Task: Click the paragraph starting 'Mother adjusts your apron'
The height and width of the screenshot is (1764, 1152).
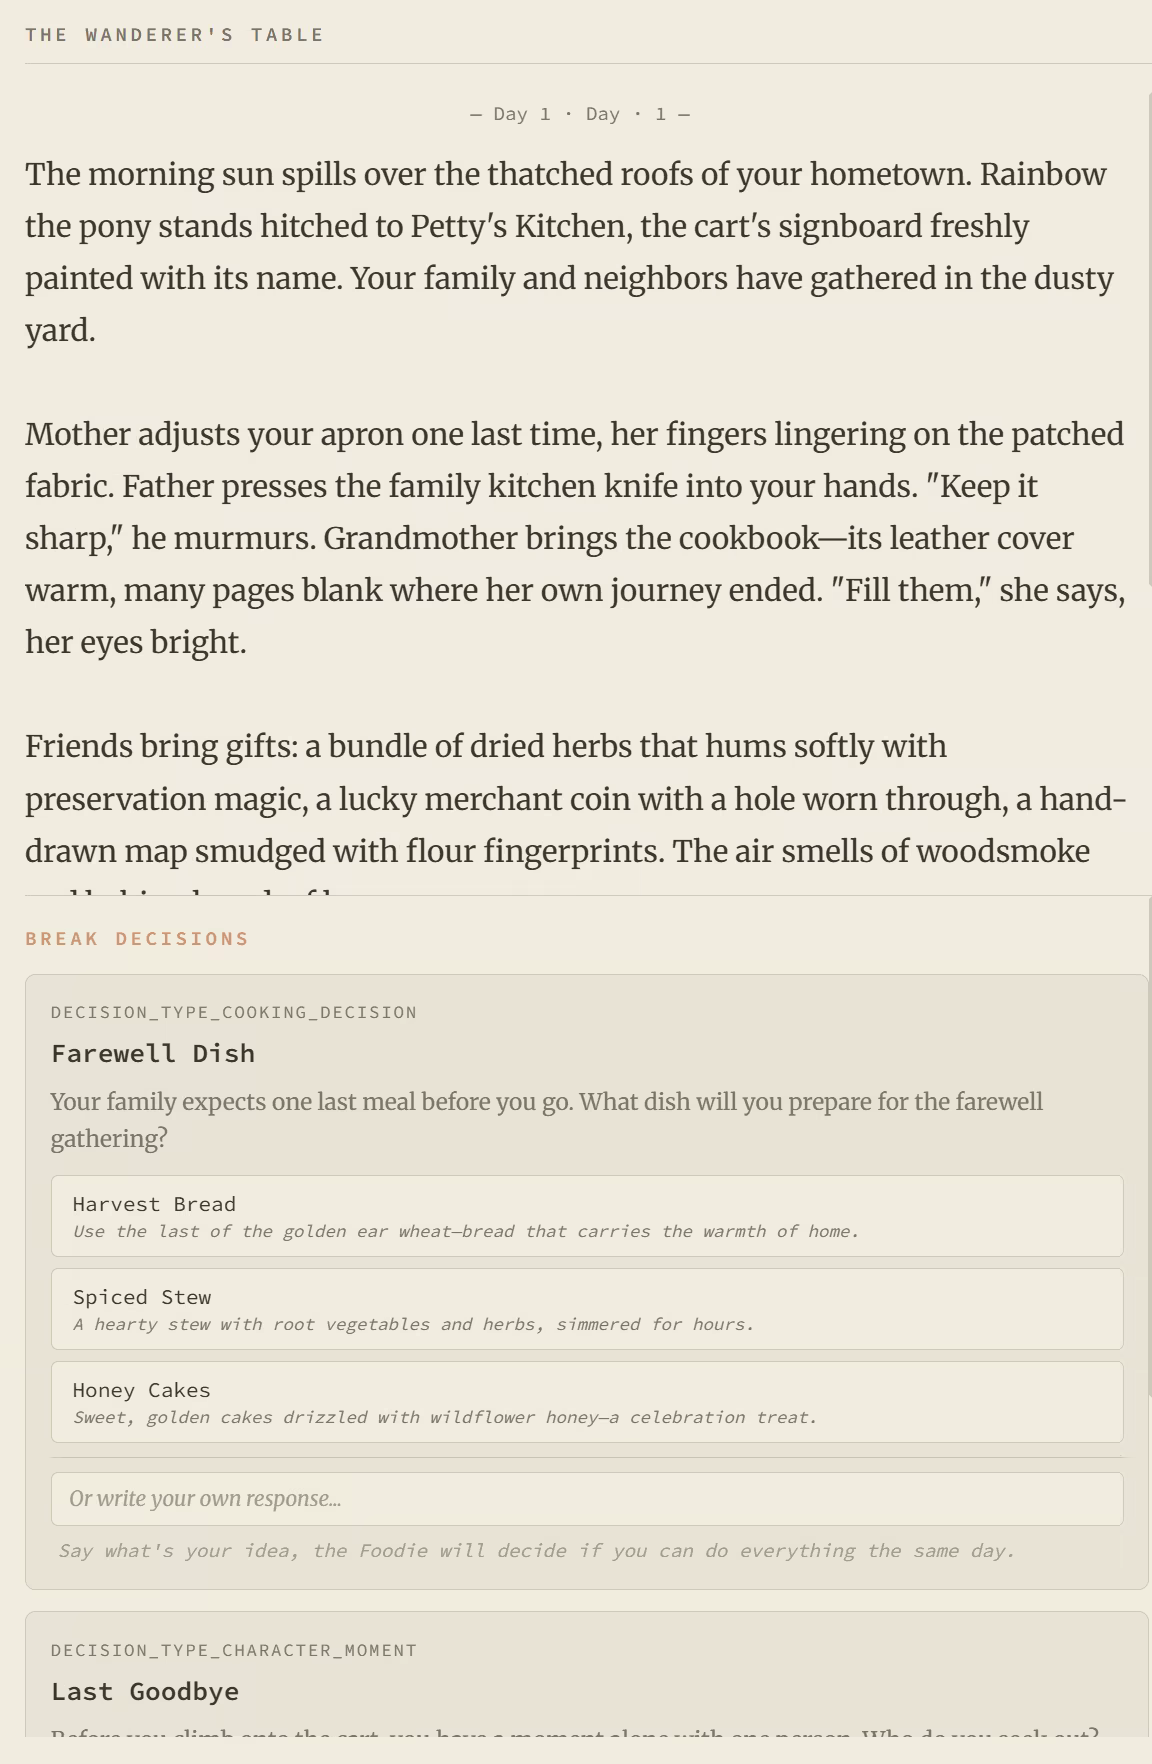Action: 575,538
